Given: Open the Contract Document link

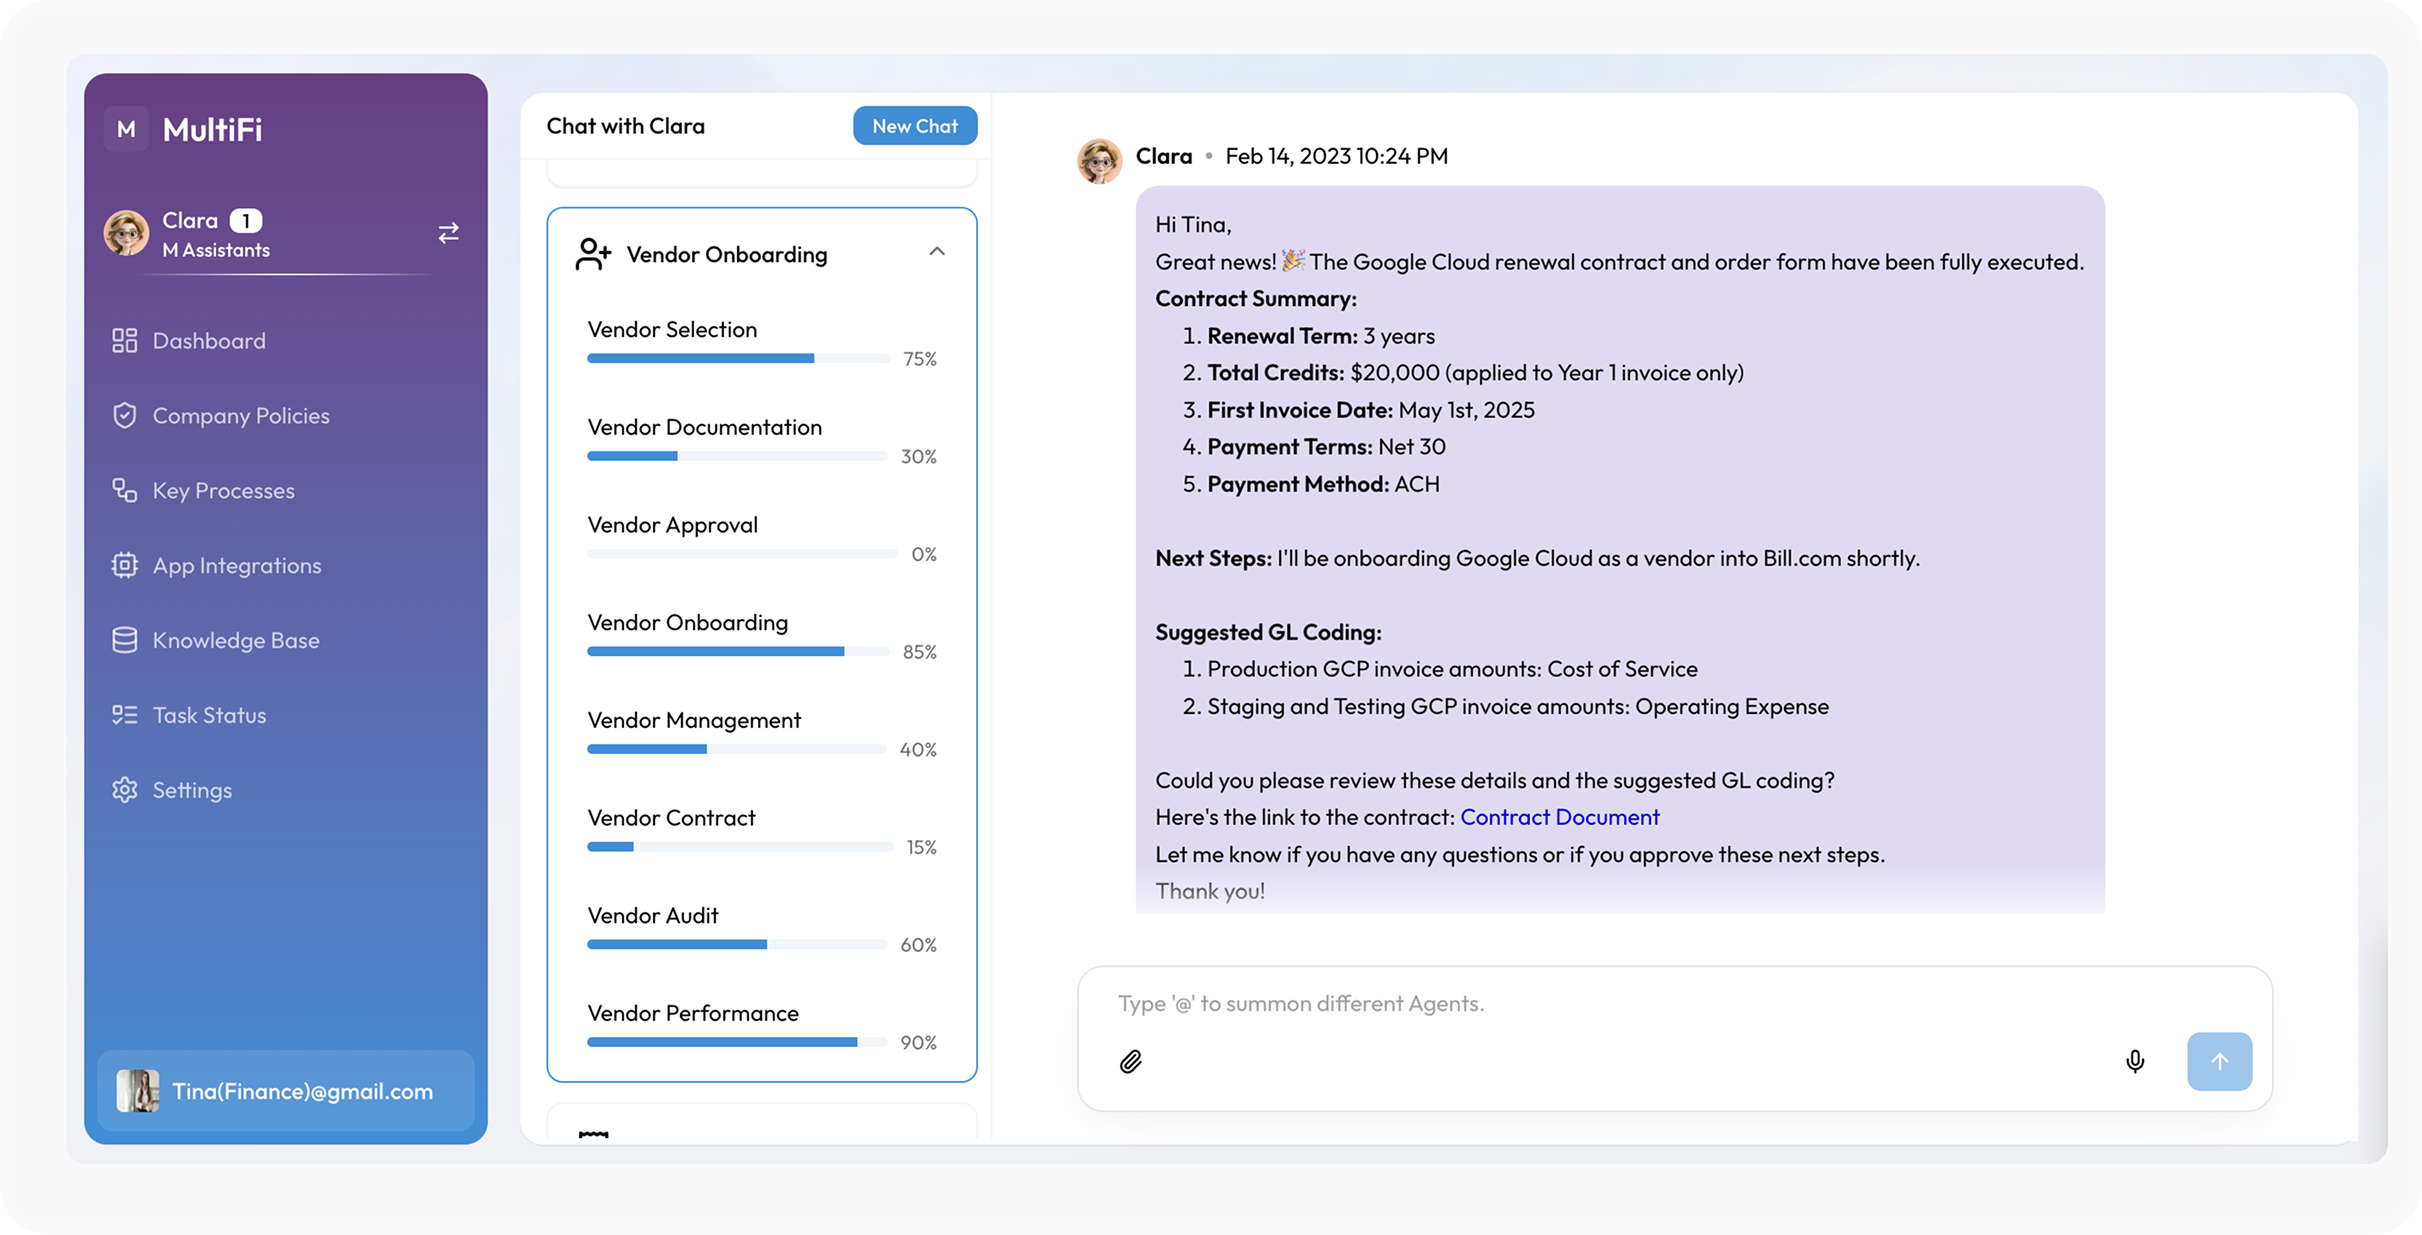Looking at the screenshot, I should pos(1559,817).
